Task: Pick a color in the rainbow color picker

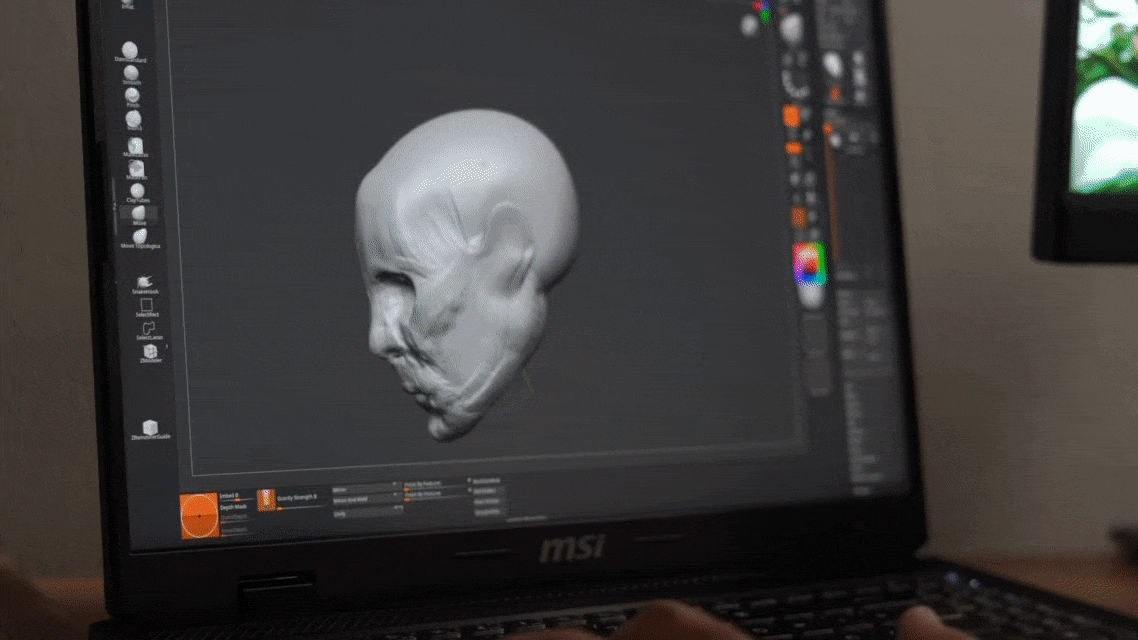Action: pyautogui.click(x=809, y=263)
